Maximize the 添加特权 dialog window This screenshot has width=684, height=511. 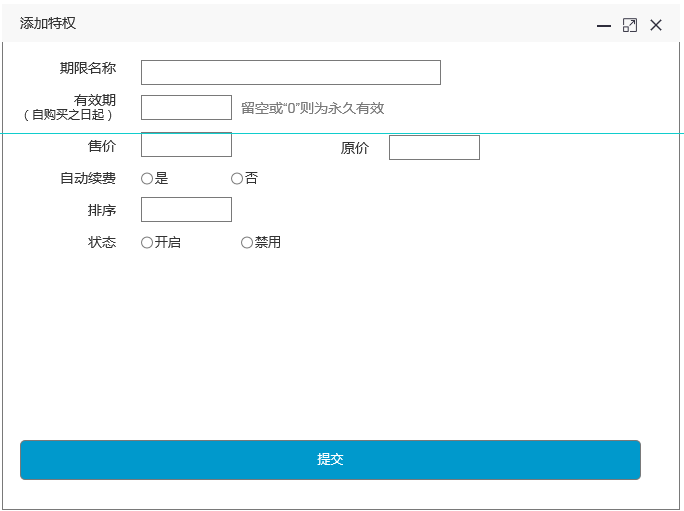pyautogui.click(x=629, y=25)
